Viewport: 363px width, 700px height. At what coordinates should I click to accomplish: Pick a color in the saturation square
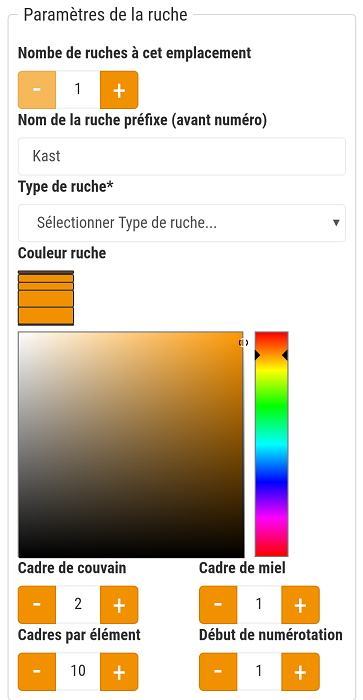[x=131, y=444]
